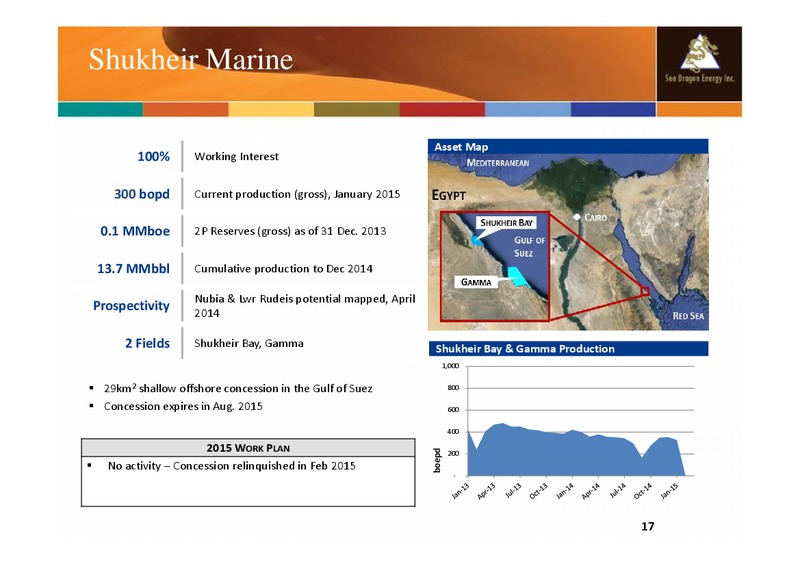Viewport: 800px width, 566px height.
Task: Click the '2015 Work Plan' table header
Action: point(248,448)
